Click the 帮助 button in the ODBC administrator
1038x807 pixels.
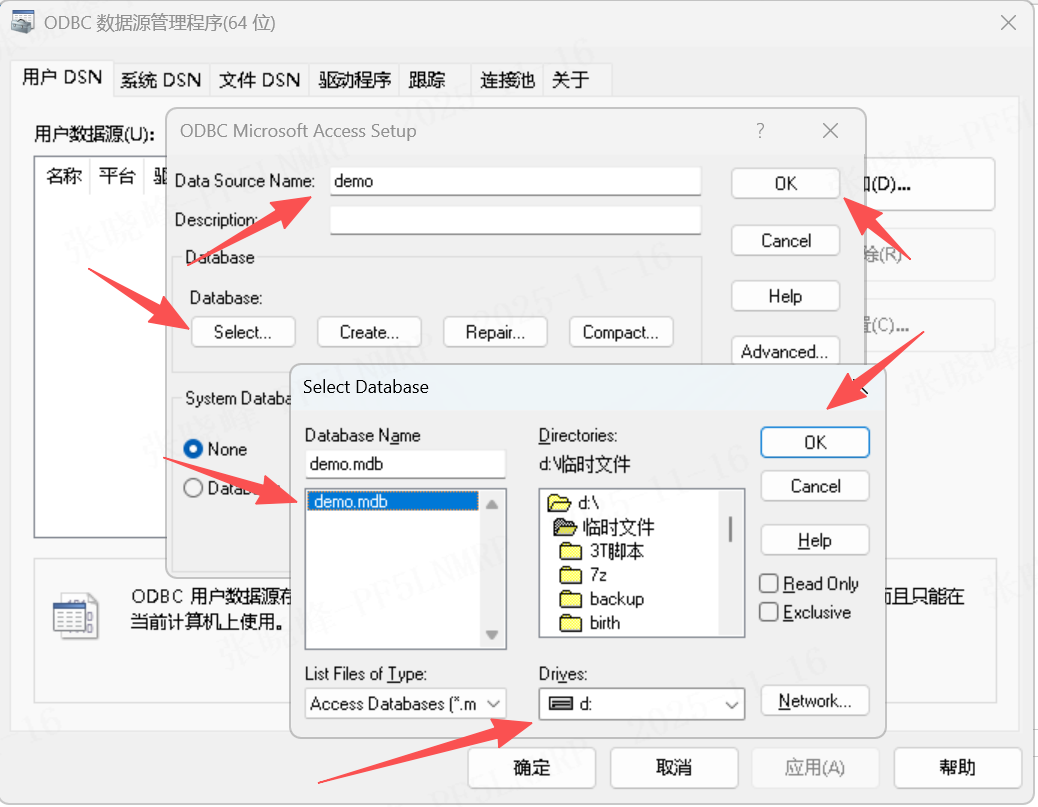click(x=957, y=768)
